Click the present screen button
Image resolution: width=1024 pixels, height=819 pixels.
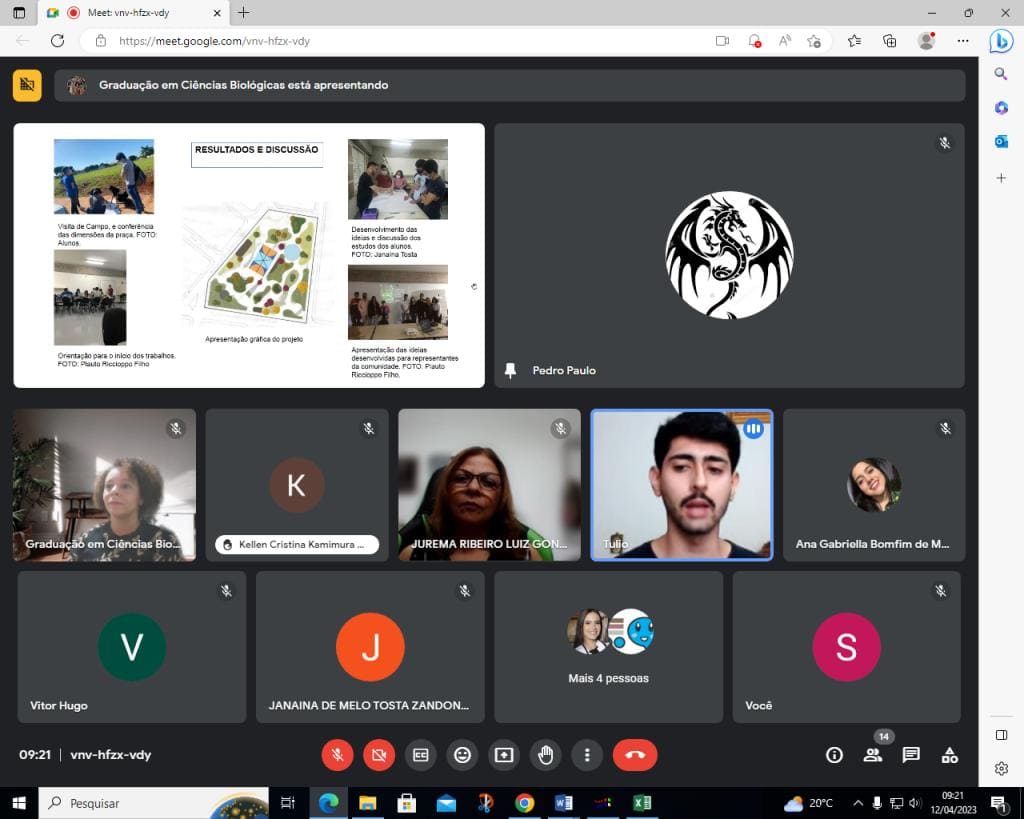point(504,755)
